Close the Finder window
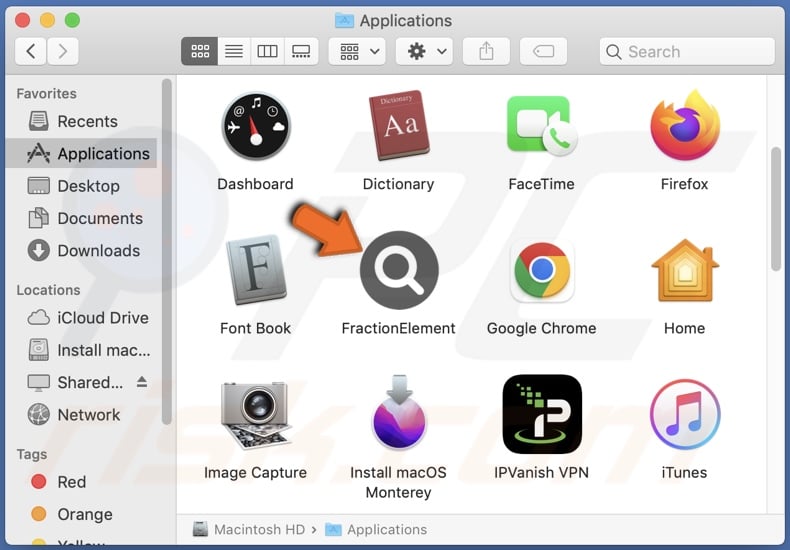This screenshot has height=550, width=790. tap(23, 20)
